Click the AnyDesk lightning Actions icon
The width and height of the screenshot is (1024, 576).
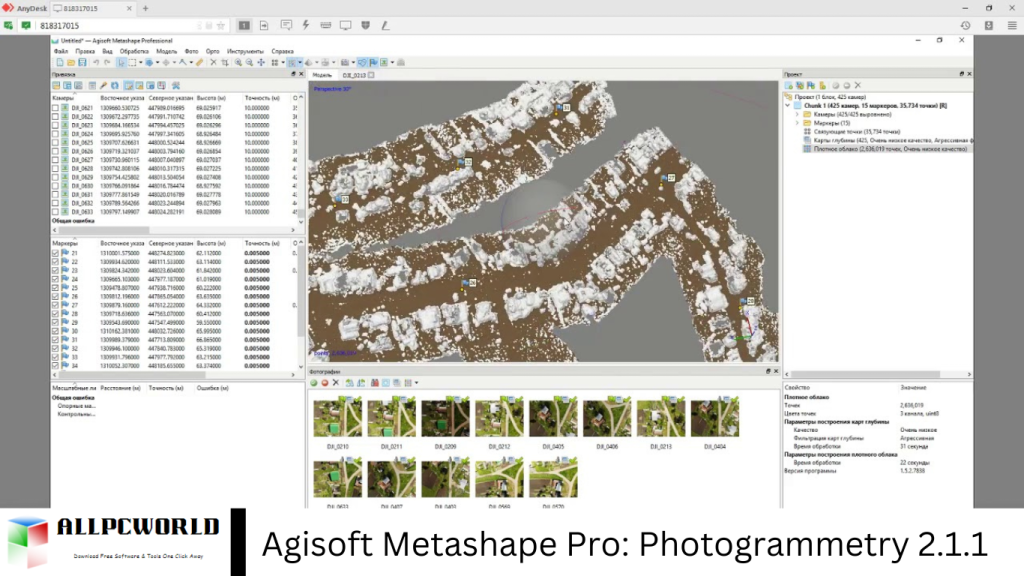(306, 25)
